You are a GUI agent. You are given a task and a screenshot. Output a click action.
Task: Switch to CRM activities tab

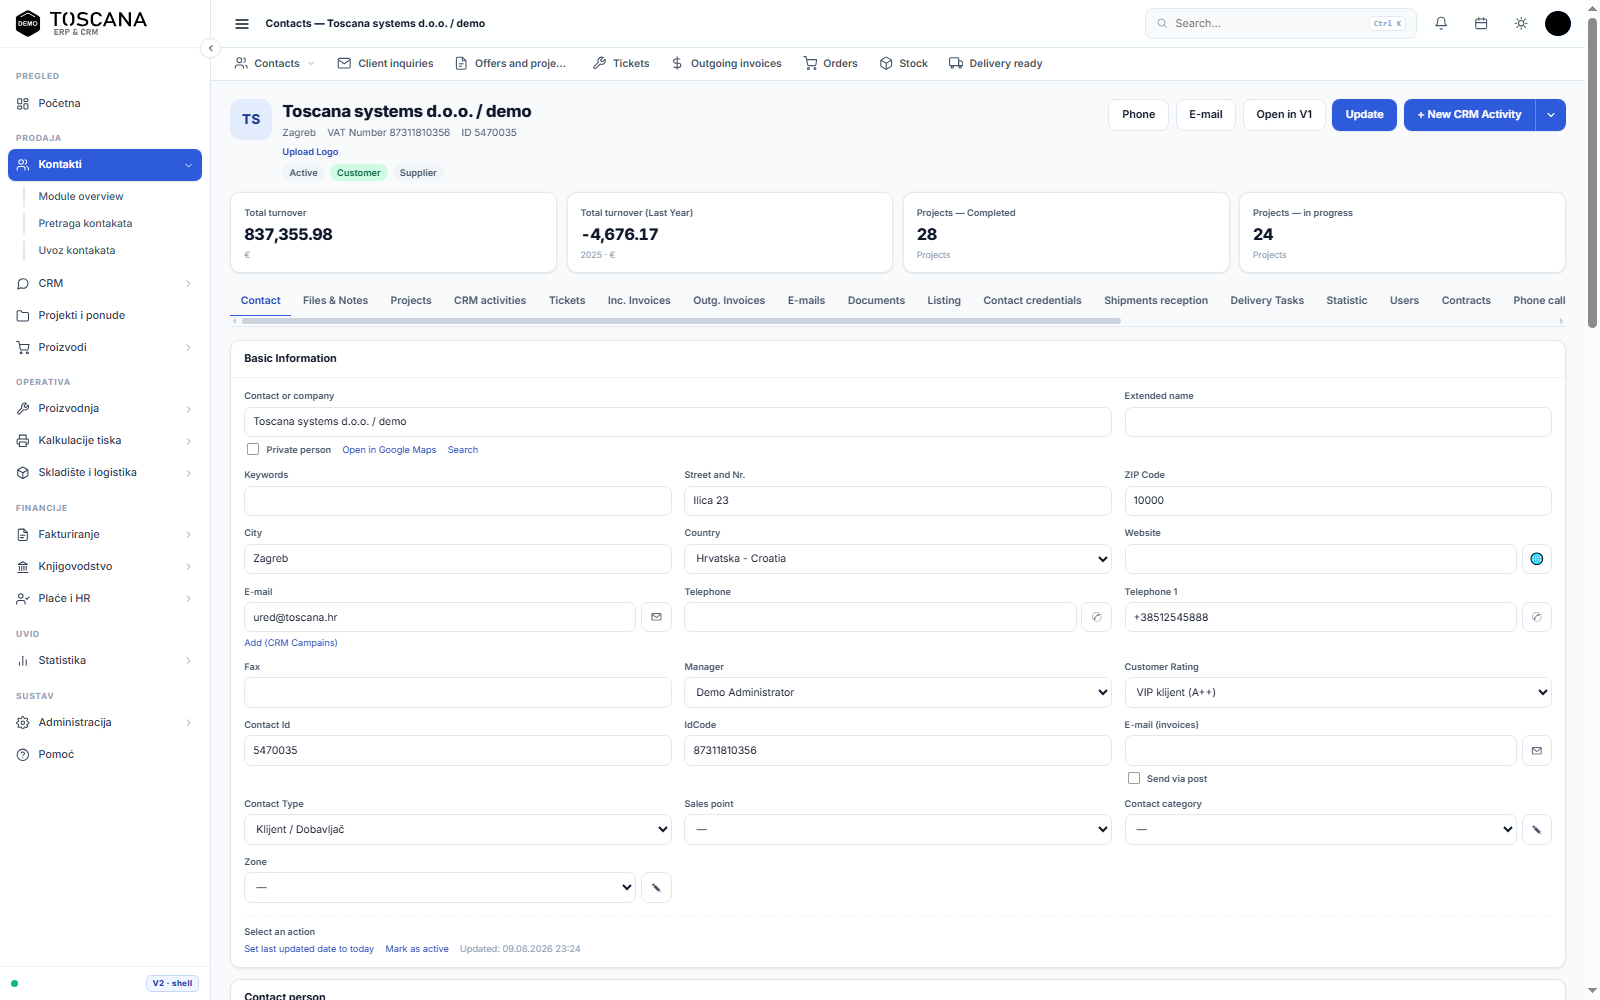tap(490, 300)
